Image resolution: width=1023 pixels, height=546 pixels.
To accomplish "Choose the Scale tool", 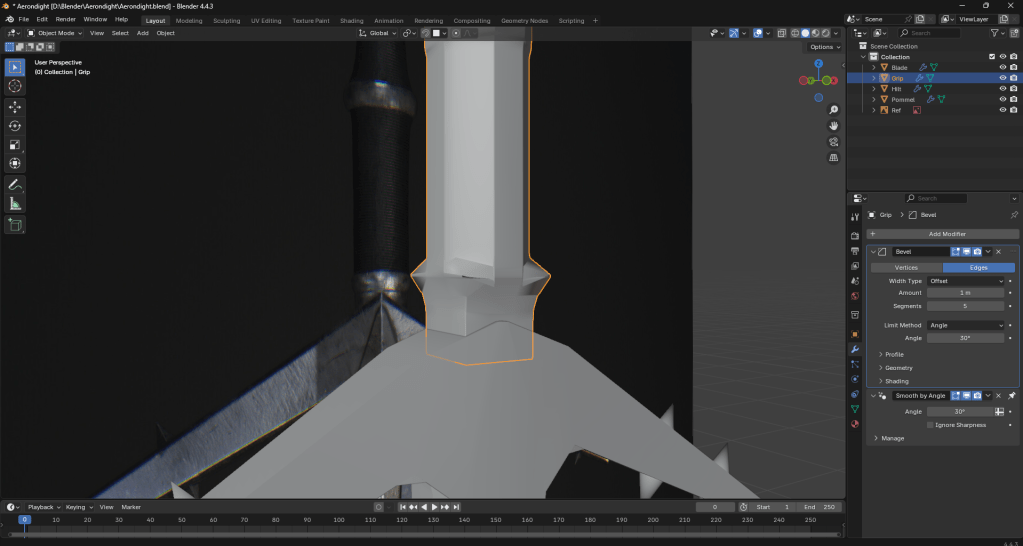I will click(15, 144).
